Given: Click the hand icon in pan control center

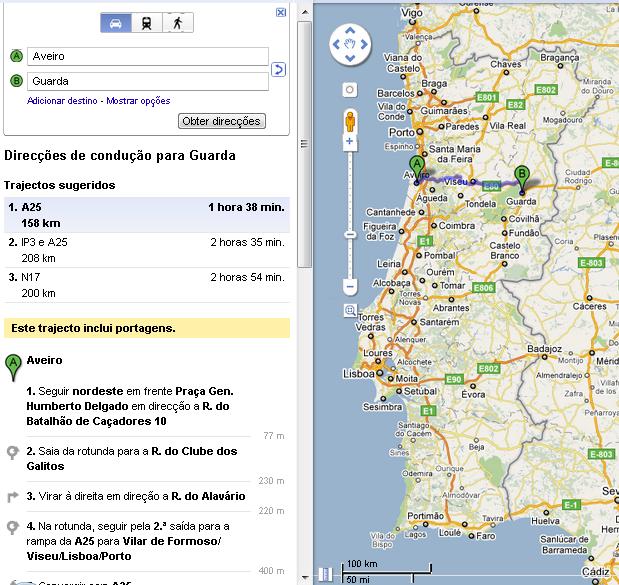Looking at the screenshot, I should 350,44.
